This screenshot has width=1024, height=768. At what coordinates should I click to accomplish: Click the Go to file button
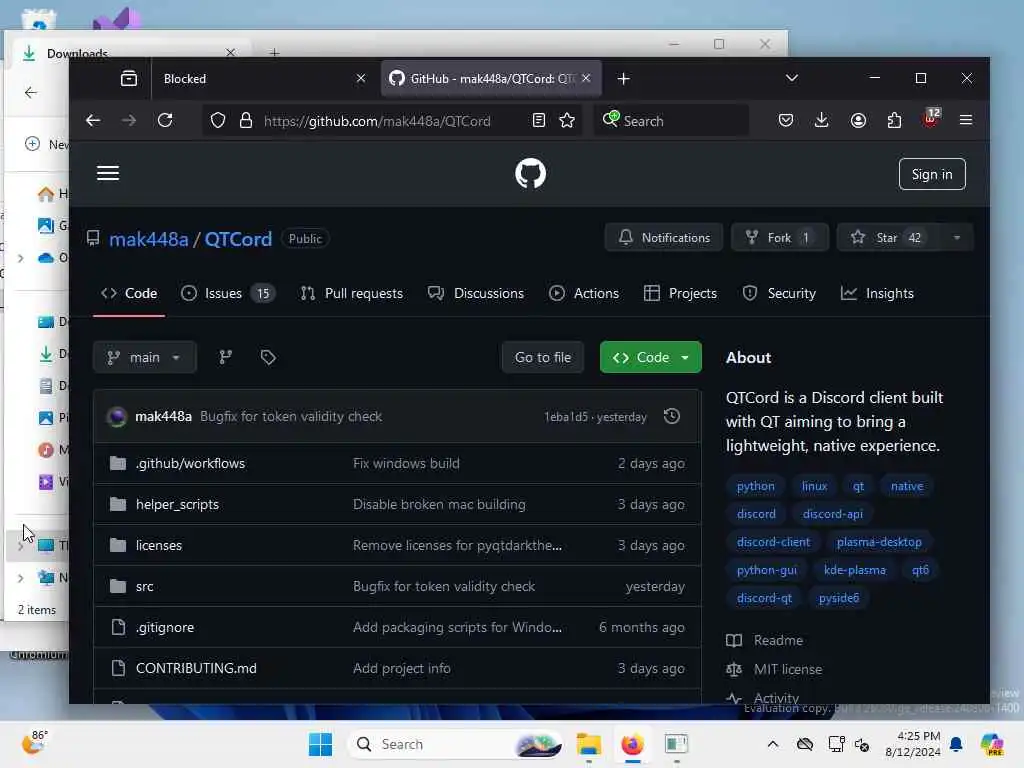(543, 357)
